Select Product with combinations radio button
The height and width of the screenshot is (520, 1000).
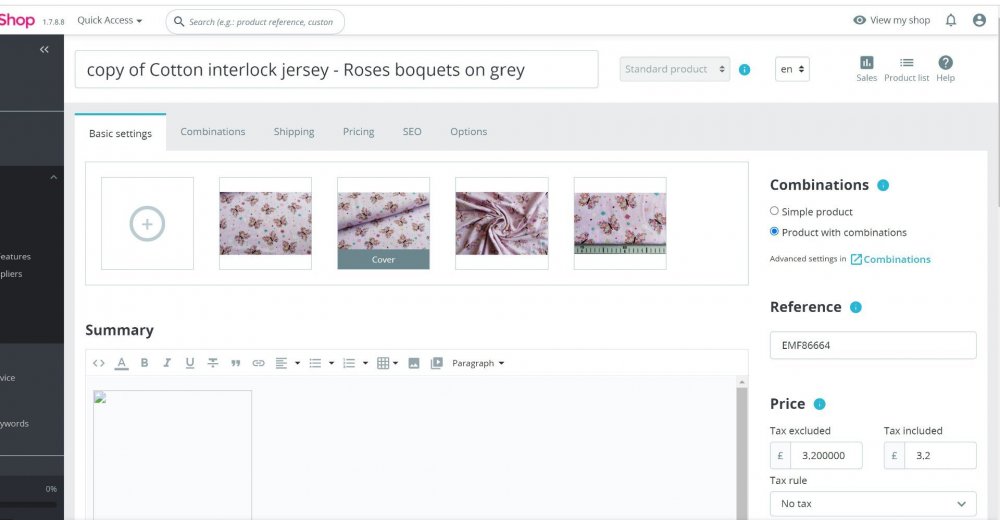click(774, 232)
